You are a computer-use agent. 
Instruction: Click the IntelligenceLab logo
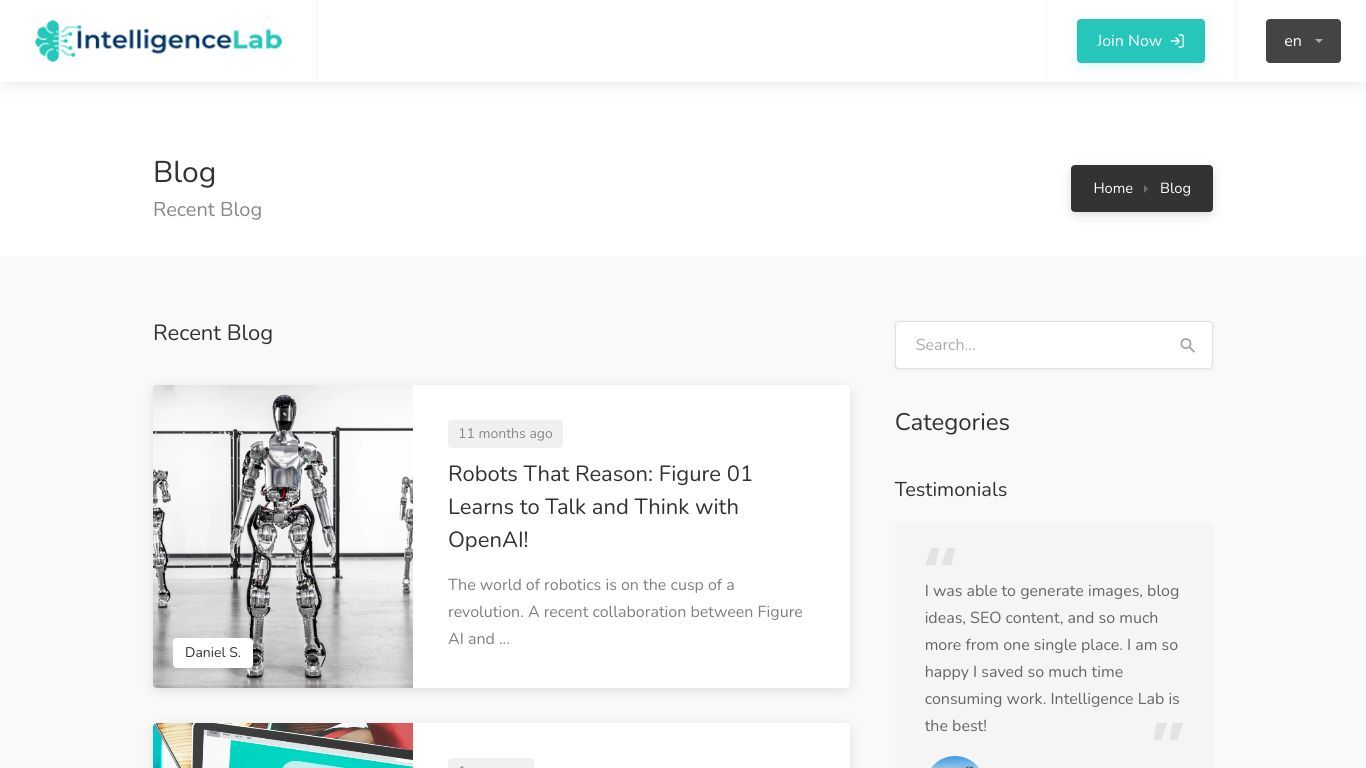click(158, 41)
